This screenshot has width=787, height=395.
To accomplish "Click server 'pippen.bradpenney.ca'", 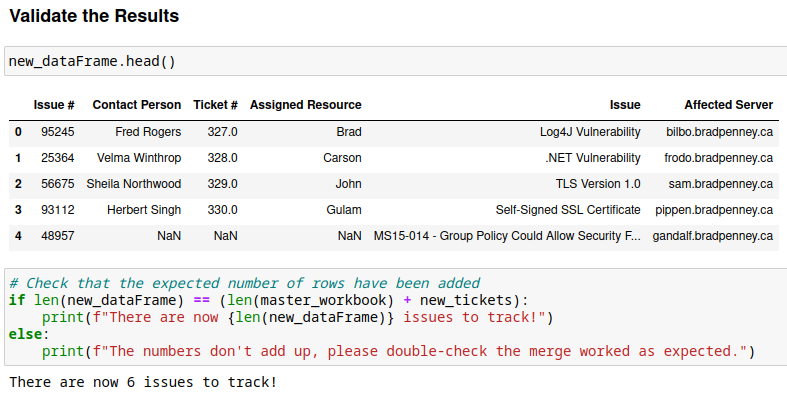I will (714, 210).
